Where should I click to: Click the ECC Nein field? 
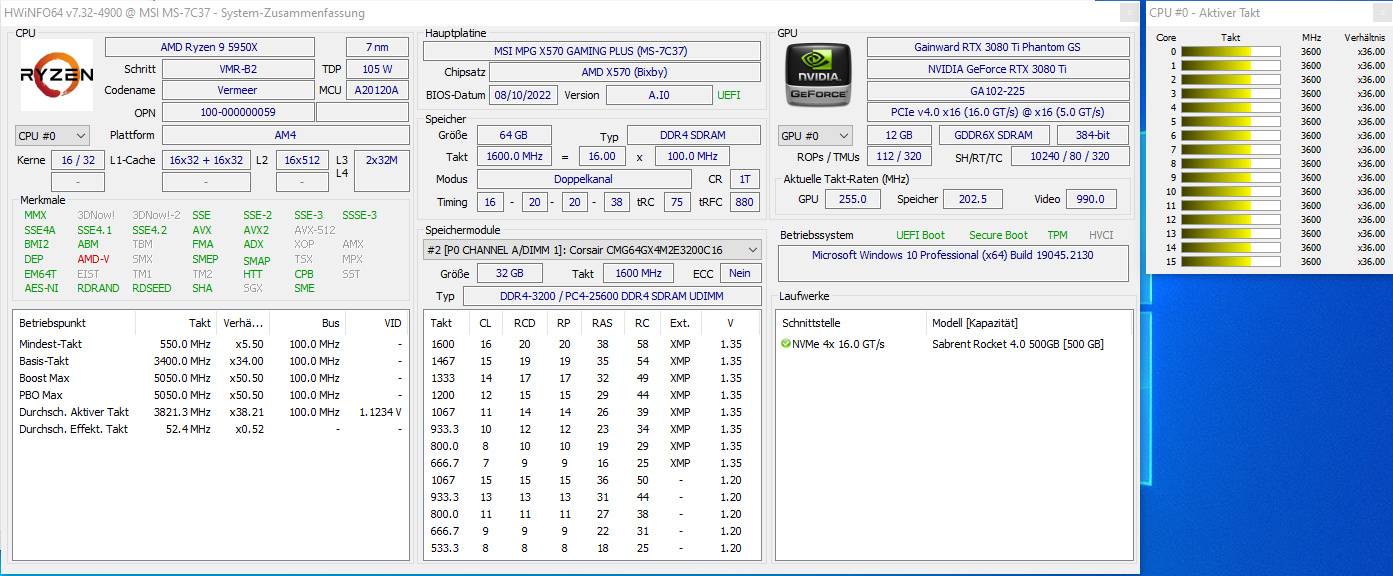740,273
